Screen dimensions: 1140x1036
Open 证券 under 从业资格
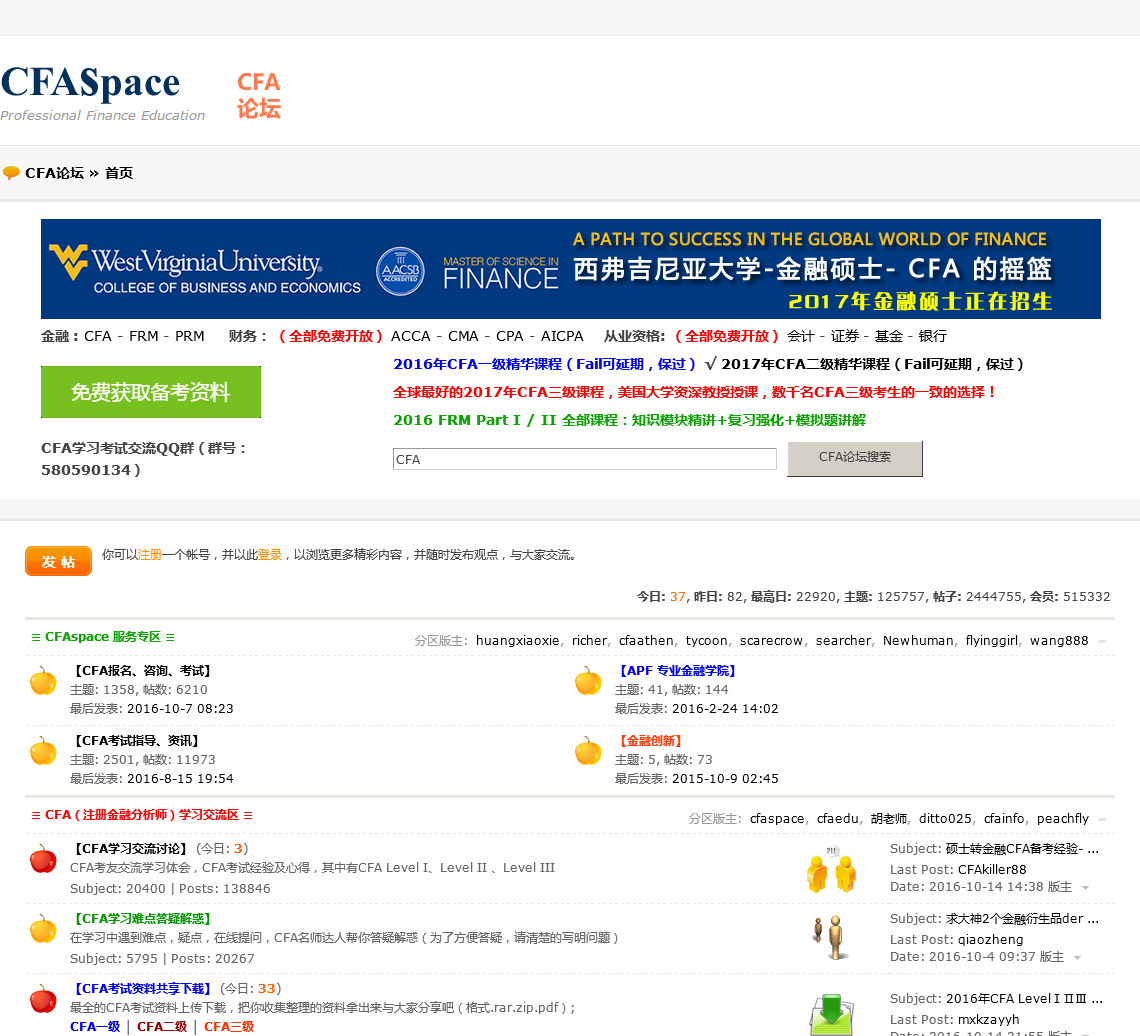click(x=845, y=336)
